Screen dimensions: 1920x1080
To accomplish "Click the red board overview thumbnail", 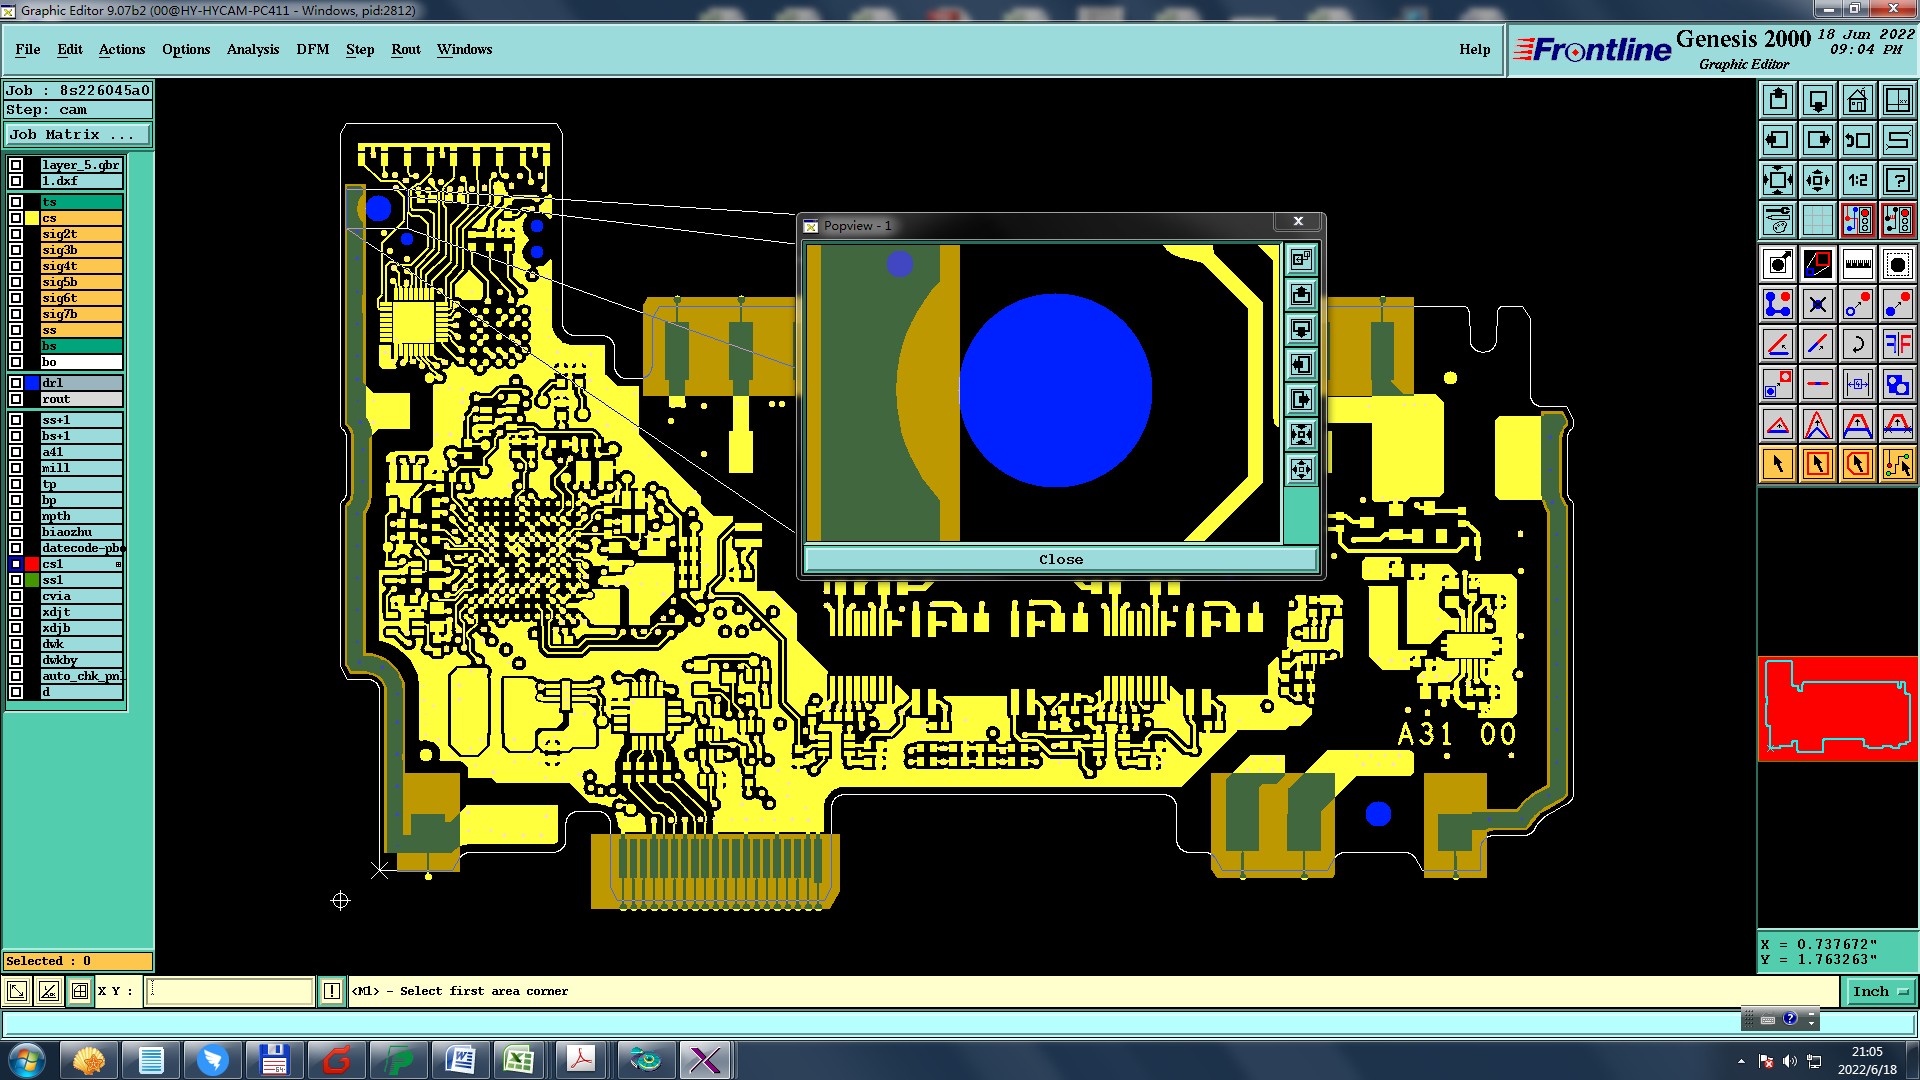I will coord(1838,708).
